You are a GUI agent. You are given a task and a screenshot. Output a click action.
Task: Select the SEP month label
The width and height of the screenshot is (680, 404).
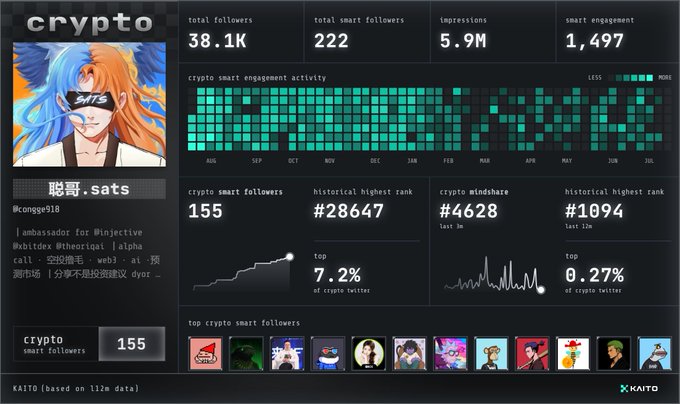click(x=257, y=161)
